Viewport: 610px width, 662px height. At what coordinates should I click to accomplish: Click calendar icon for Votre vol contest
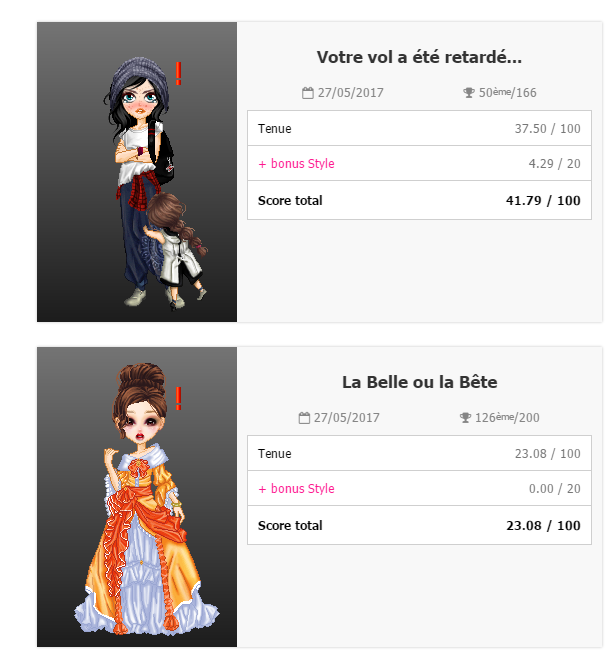(x=308, y=92)
